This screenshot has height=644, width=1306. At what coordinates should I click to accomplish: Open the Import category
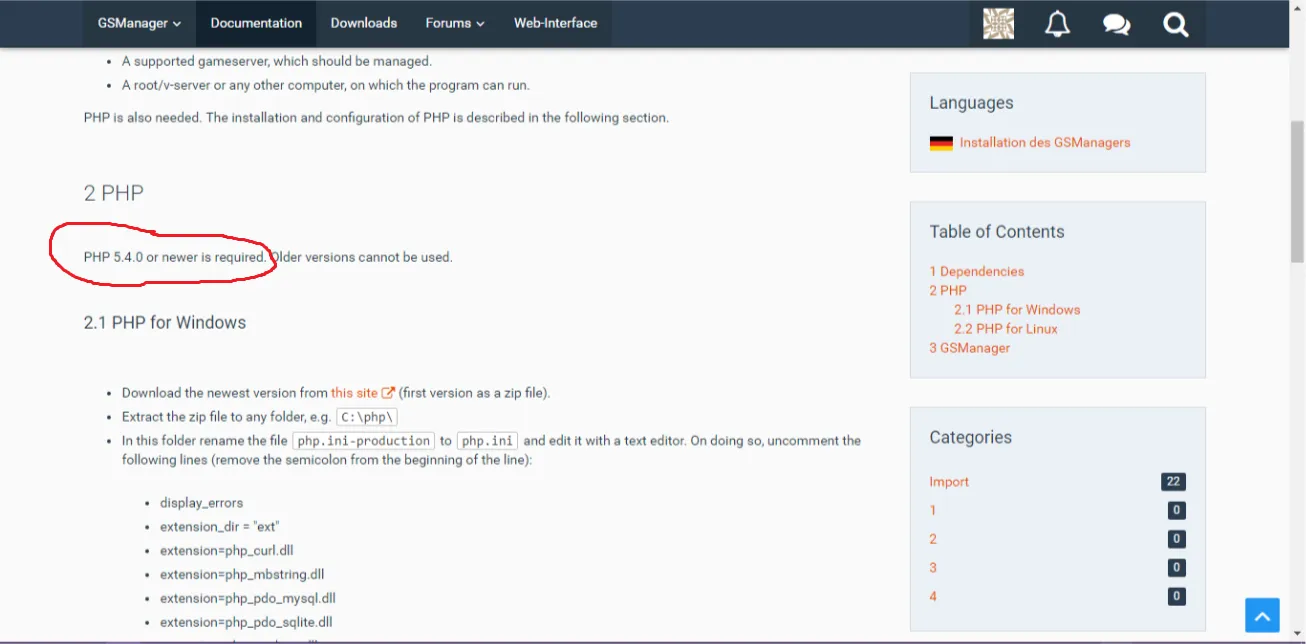[949, 482]
